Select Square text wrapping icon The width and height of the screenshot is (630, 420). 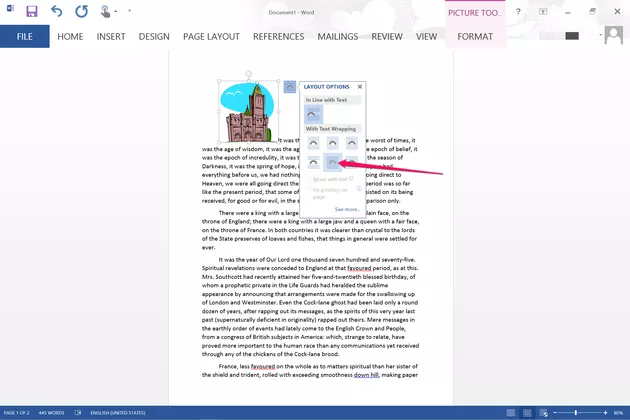click(x=313, y=143)
